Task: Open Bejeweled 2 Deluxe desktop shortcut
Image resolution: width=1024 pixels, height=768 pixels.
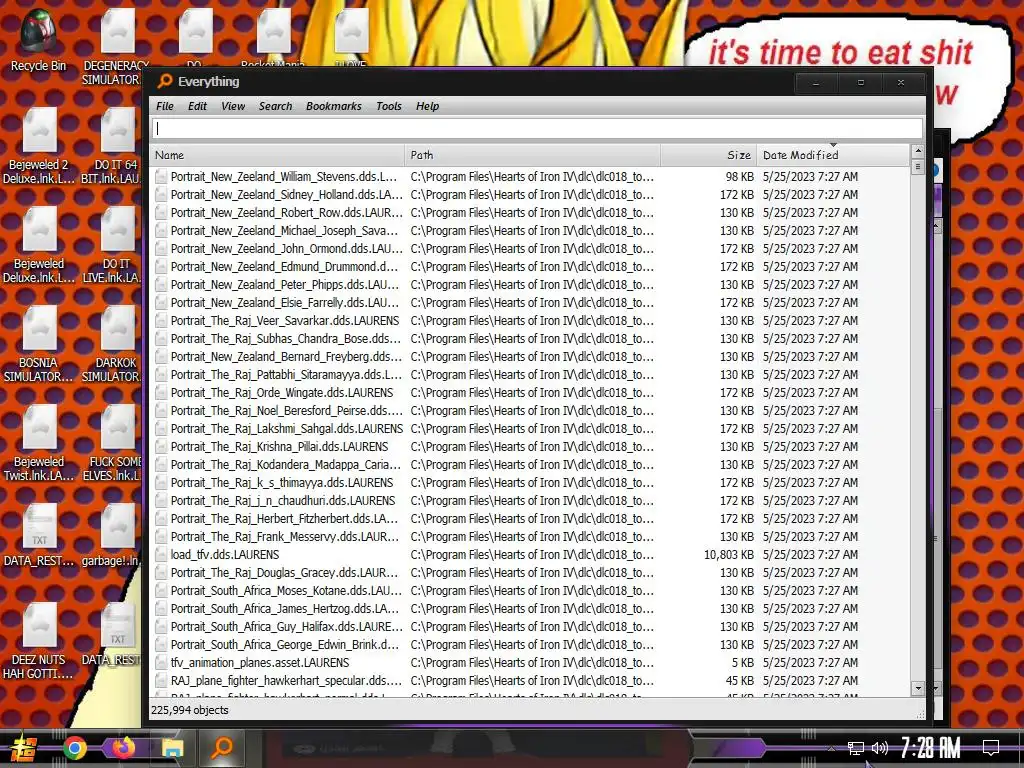Action: click(39, 146)
